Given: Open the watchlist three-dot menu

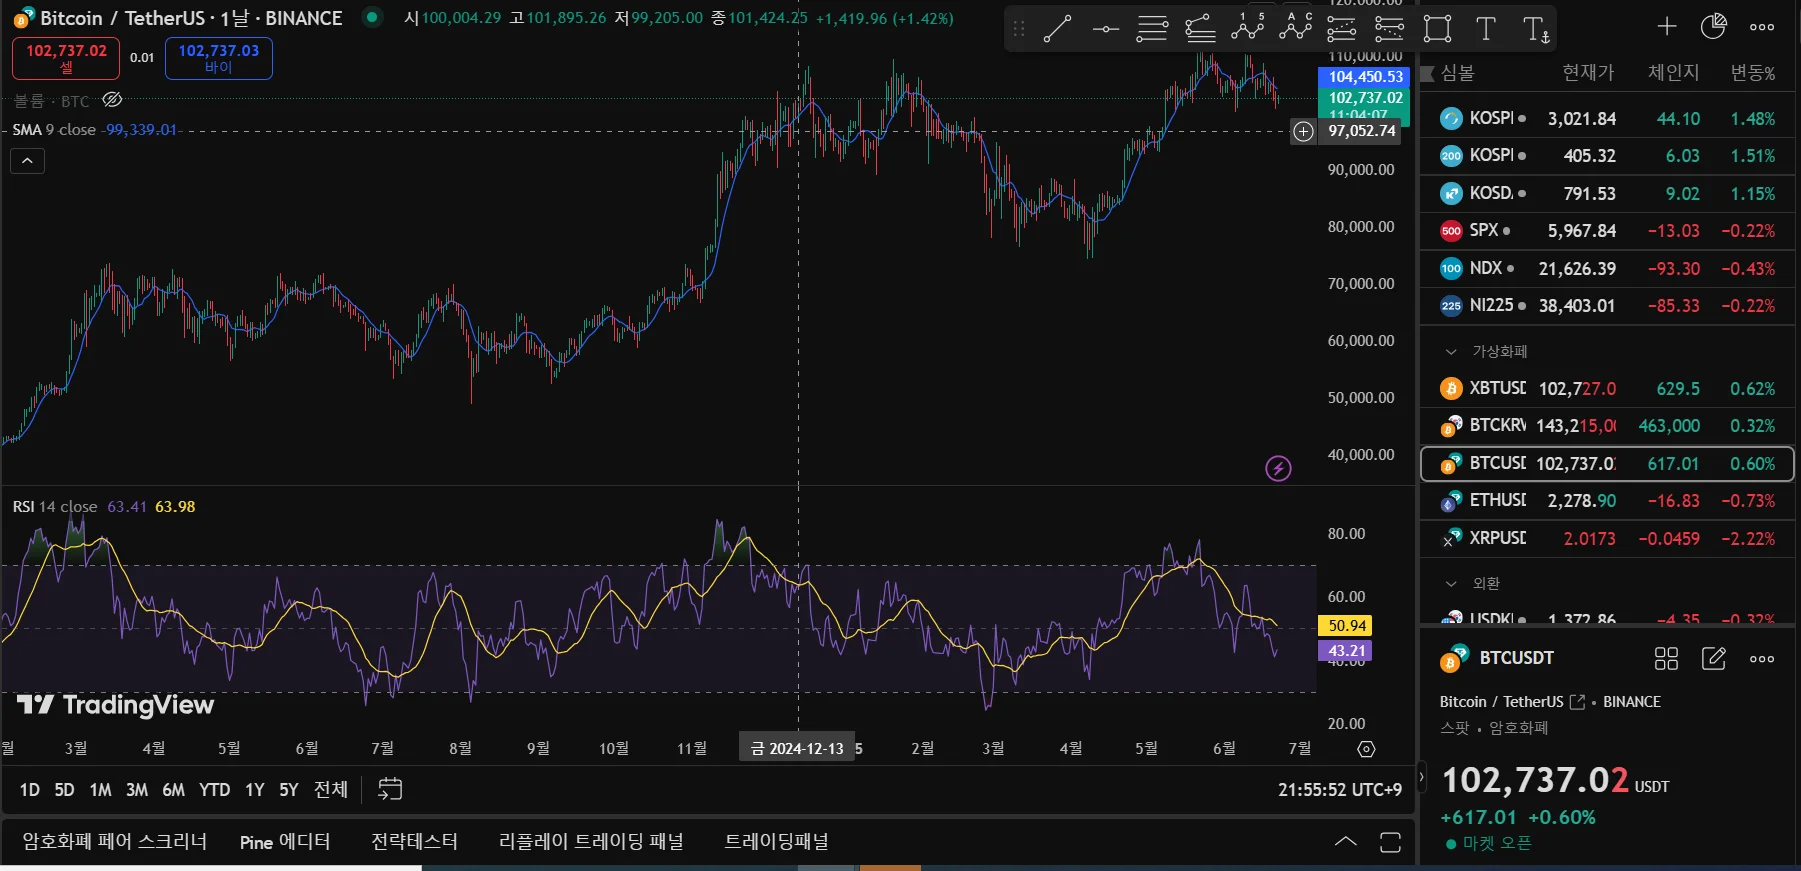Looking at the screenshot, I should pyautogui.click(x=1762, y=27).
